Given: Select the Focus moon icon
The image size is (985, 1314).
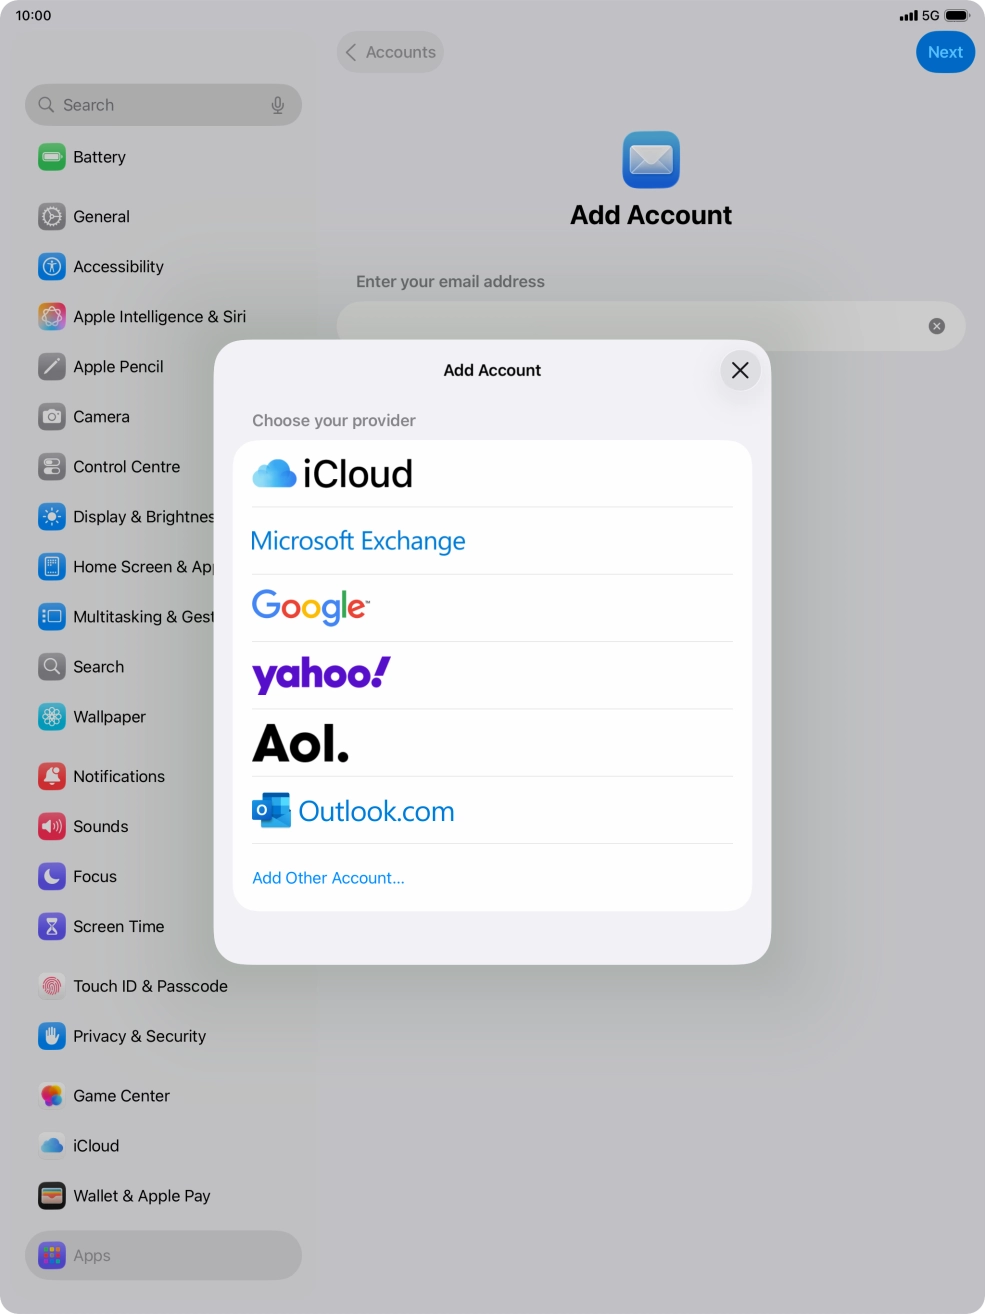Looking at the screenshot, I should coord(52,877).
